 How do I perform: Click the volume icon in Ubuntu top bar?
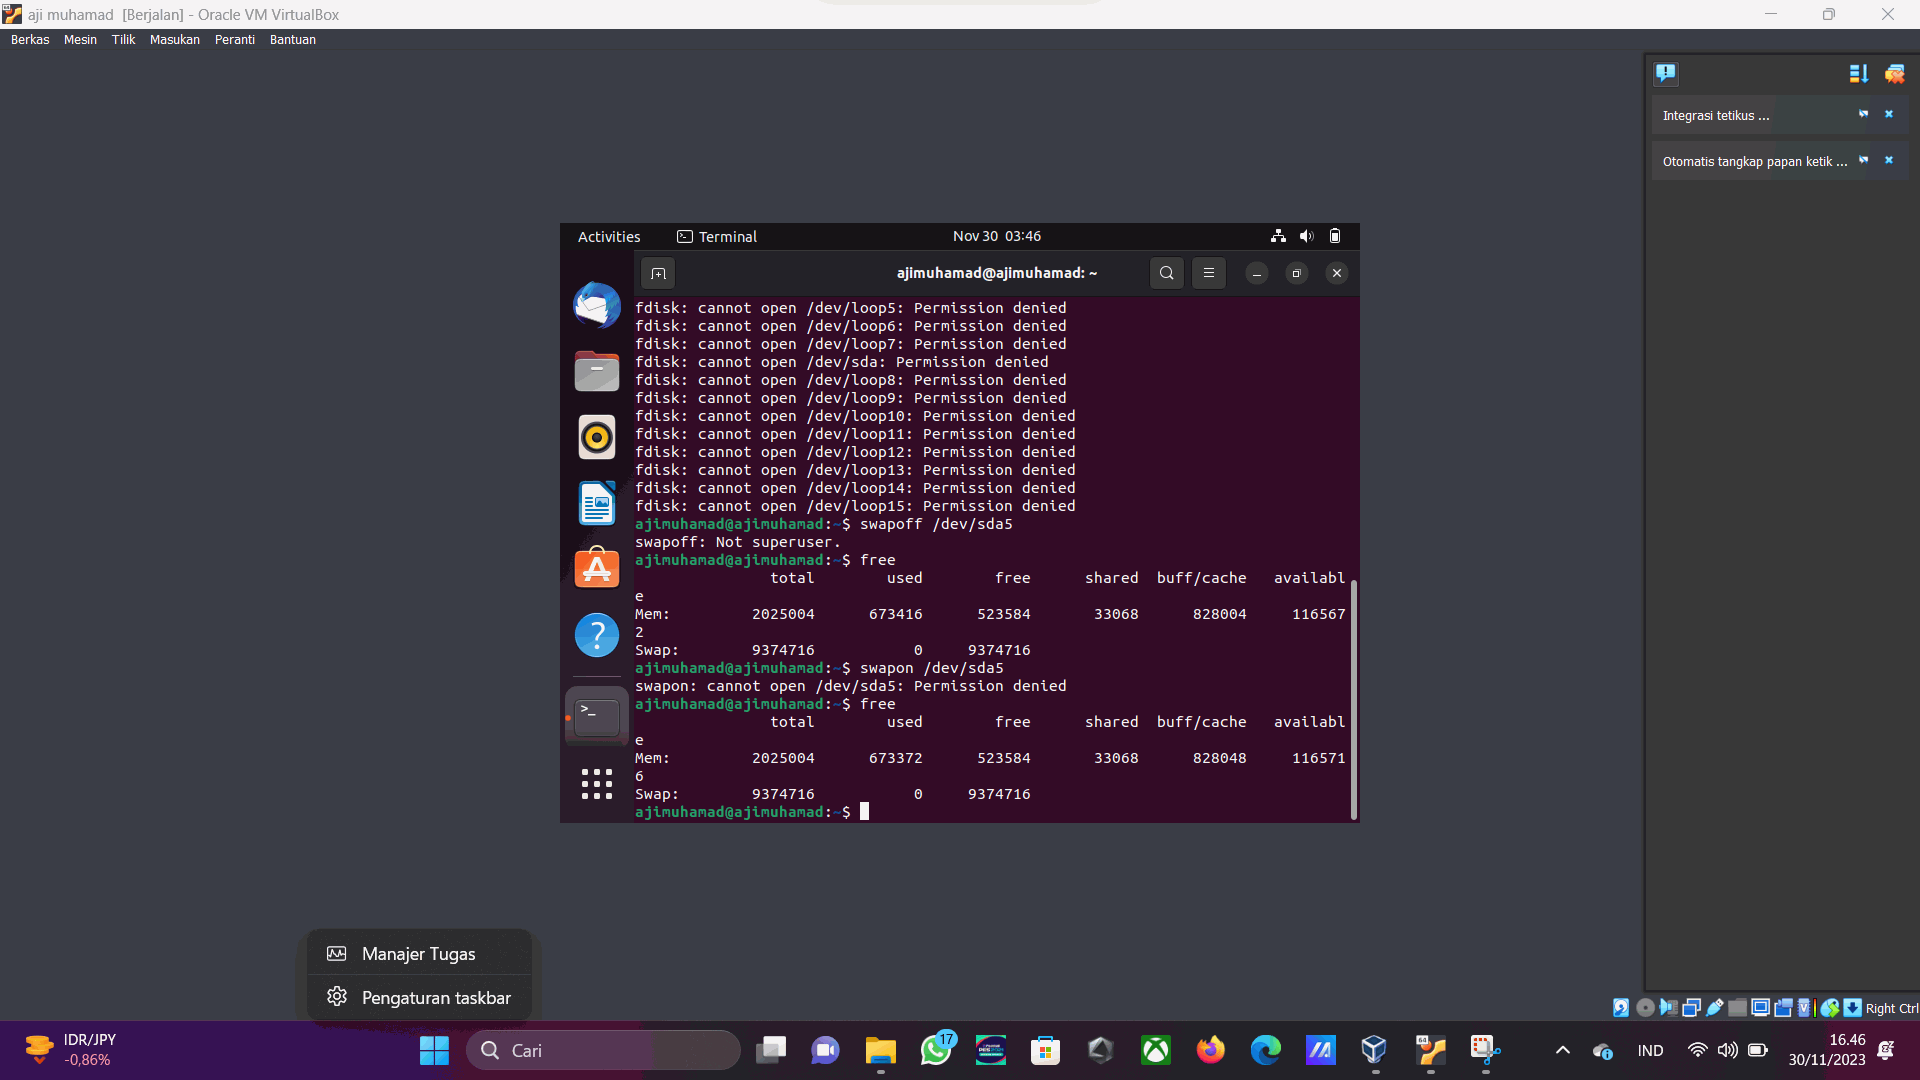tap(1306, 236)
